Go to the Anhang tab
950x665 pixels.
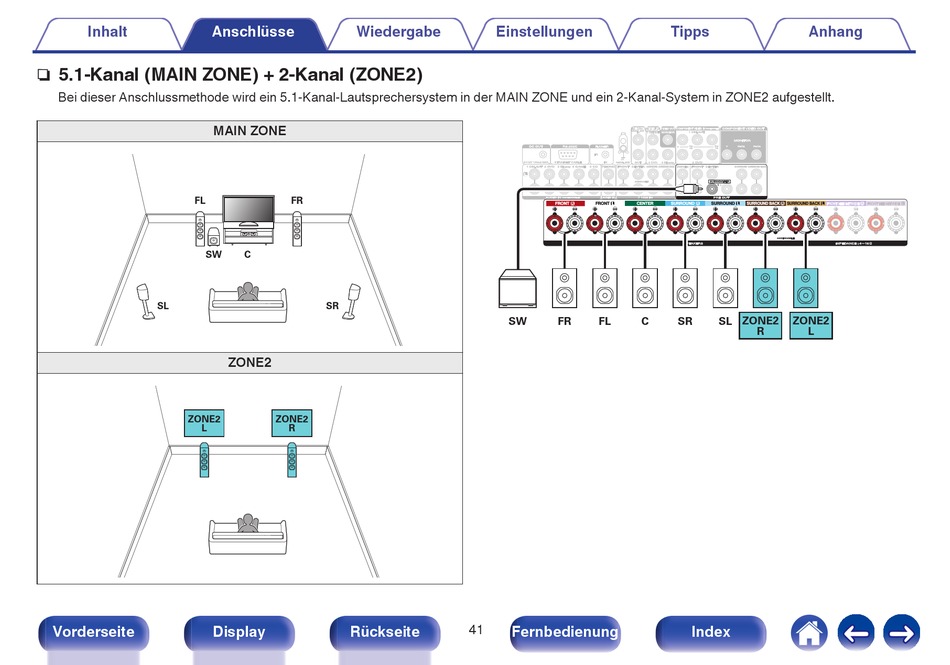point(835,32)
